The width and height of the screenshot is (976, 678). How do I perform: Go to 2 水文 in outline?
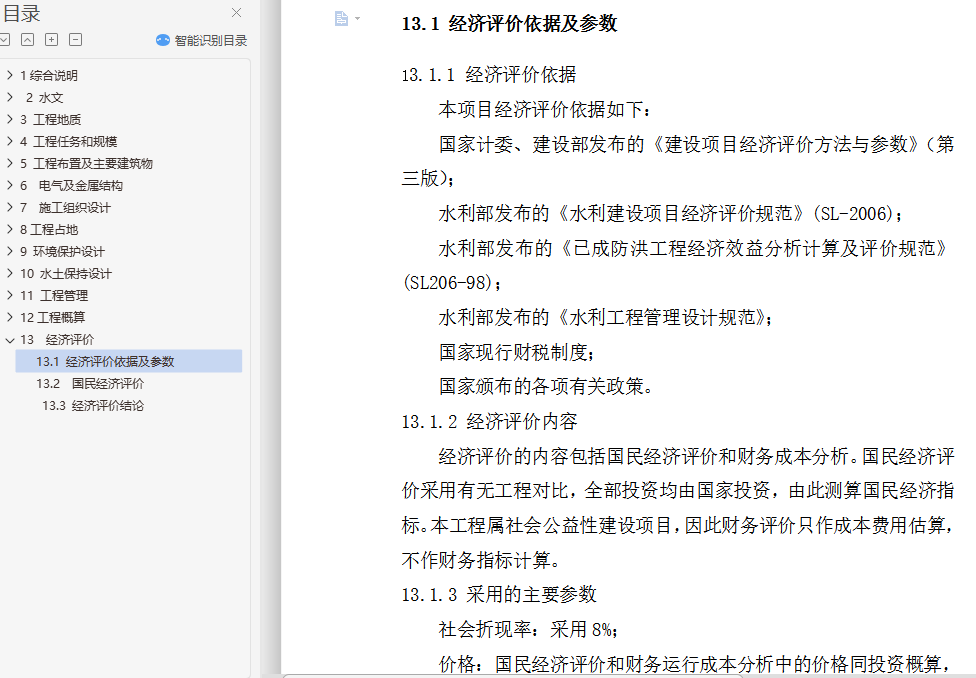point(44,97)
